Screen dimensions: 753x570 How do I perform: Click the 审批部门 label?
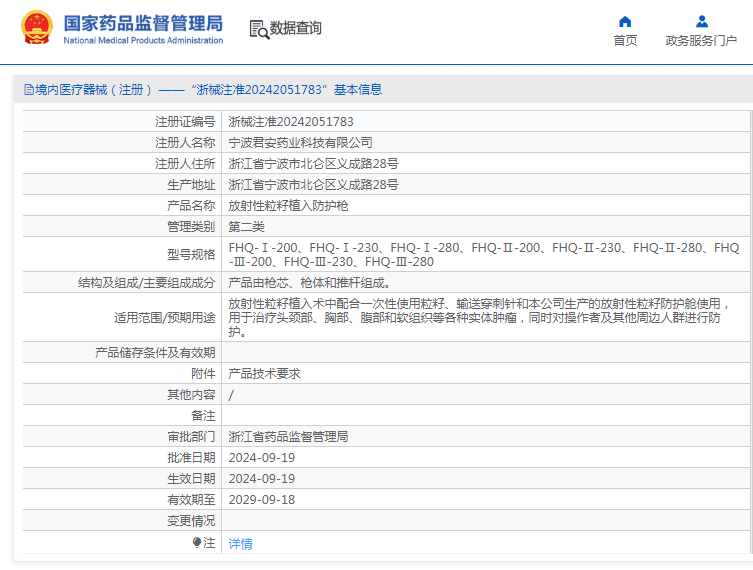click(x=191, y=437)
